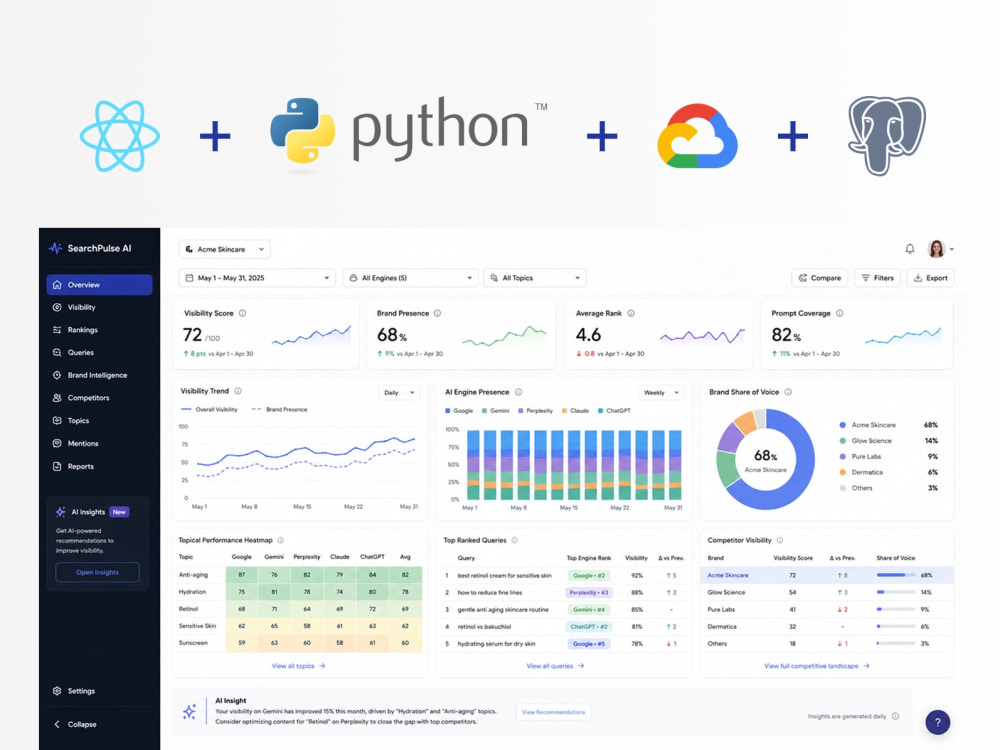Click the Filters button
This screenshot has width=1000, height=750.
click(878, 278)
